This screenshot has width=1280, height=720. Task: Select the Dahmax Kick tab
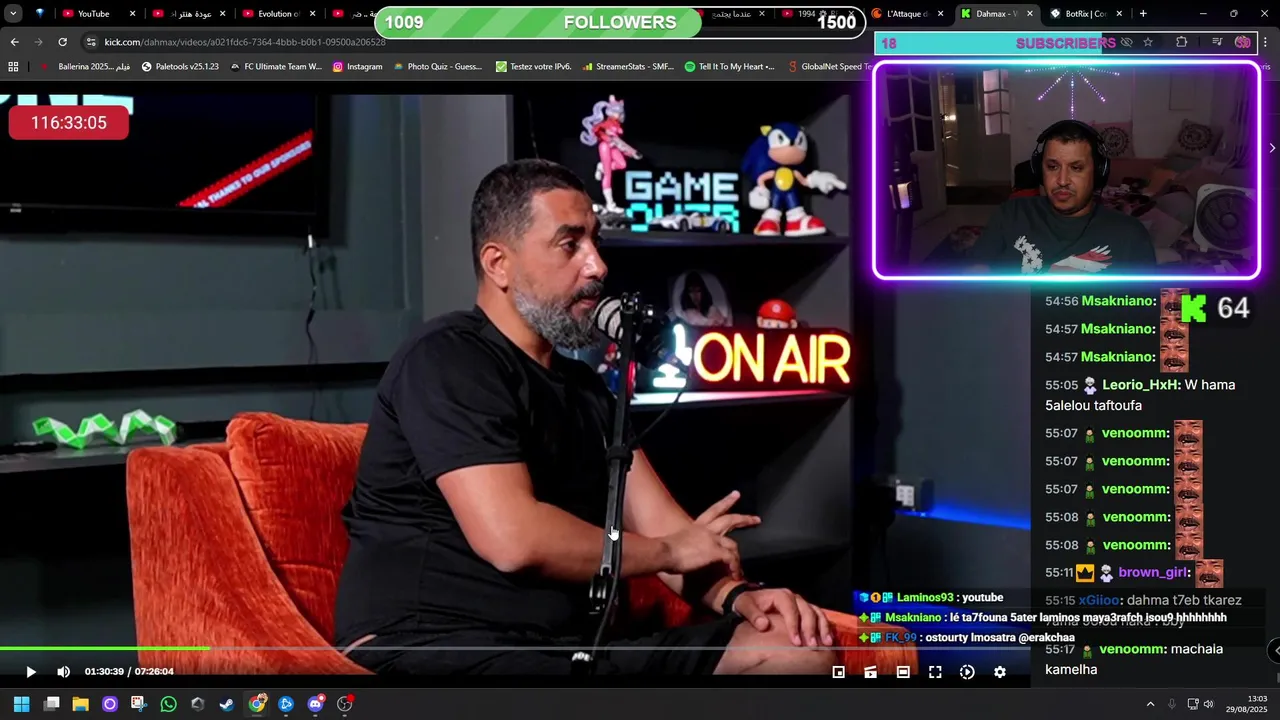pyautogui.click(x=996, y=14)
